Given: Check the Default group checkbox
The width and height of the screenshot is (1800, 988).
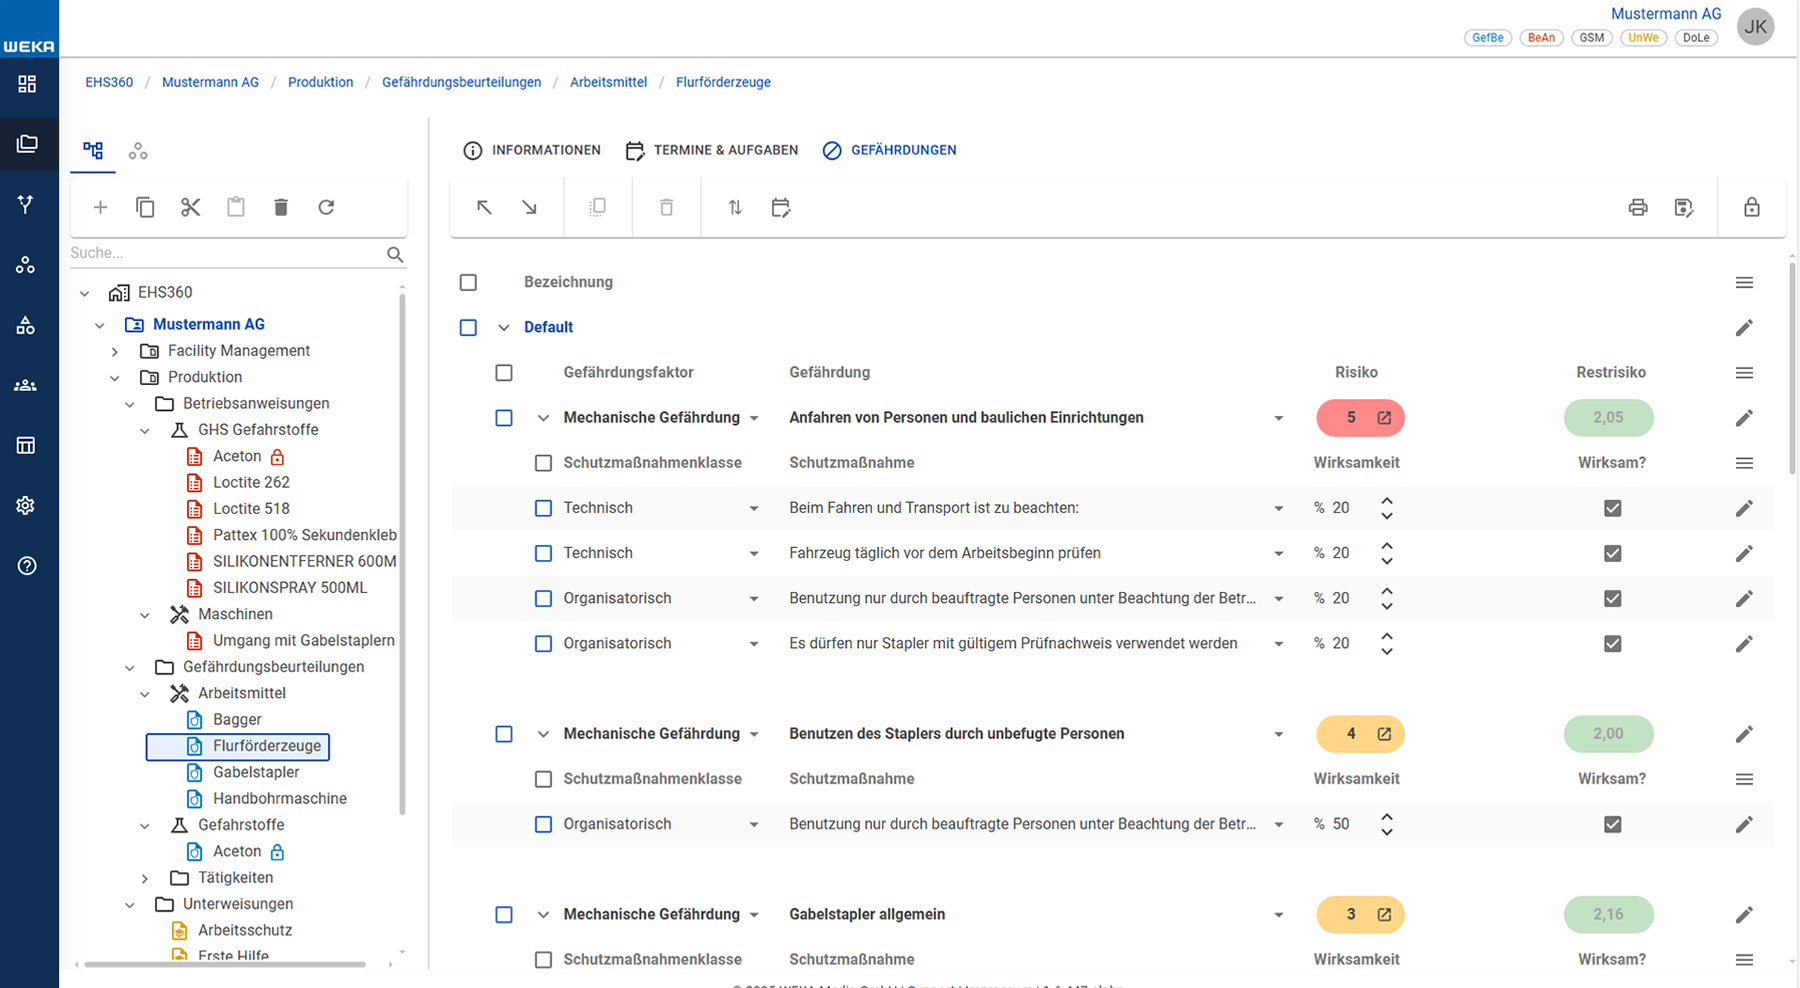Looking at the screenshot, I should tap(468, 328).
